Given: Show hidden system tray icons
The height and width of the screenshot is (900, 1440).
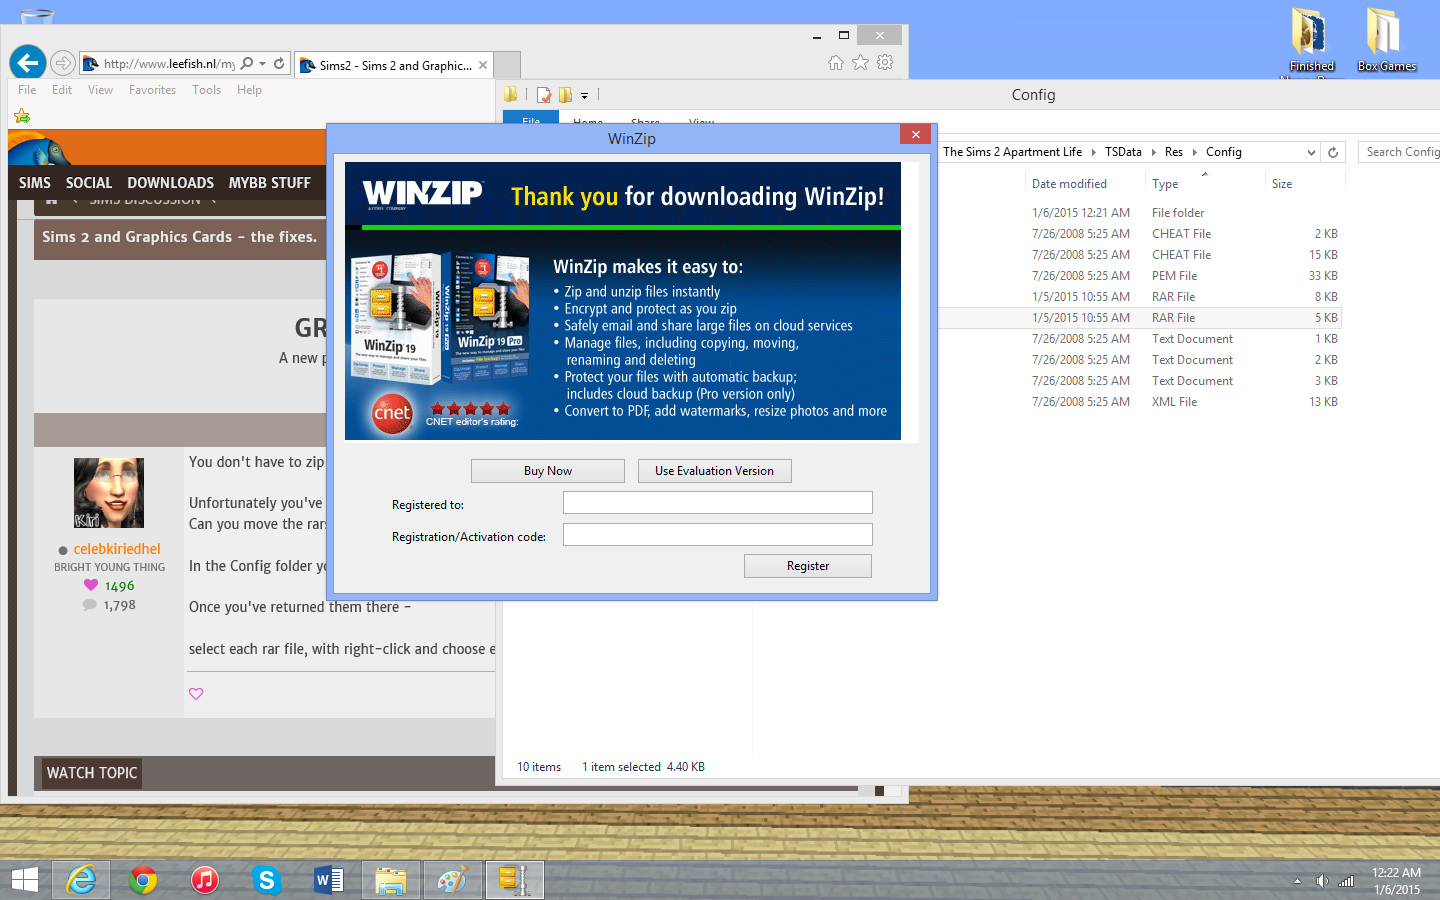Looking at the screenshot, I should point(1297,881).
